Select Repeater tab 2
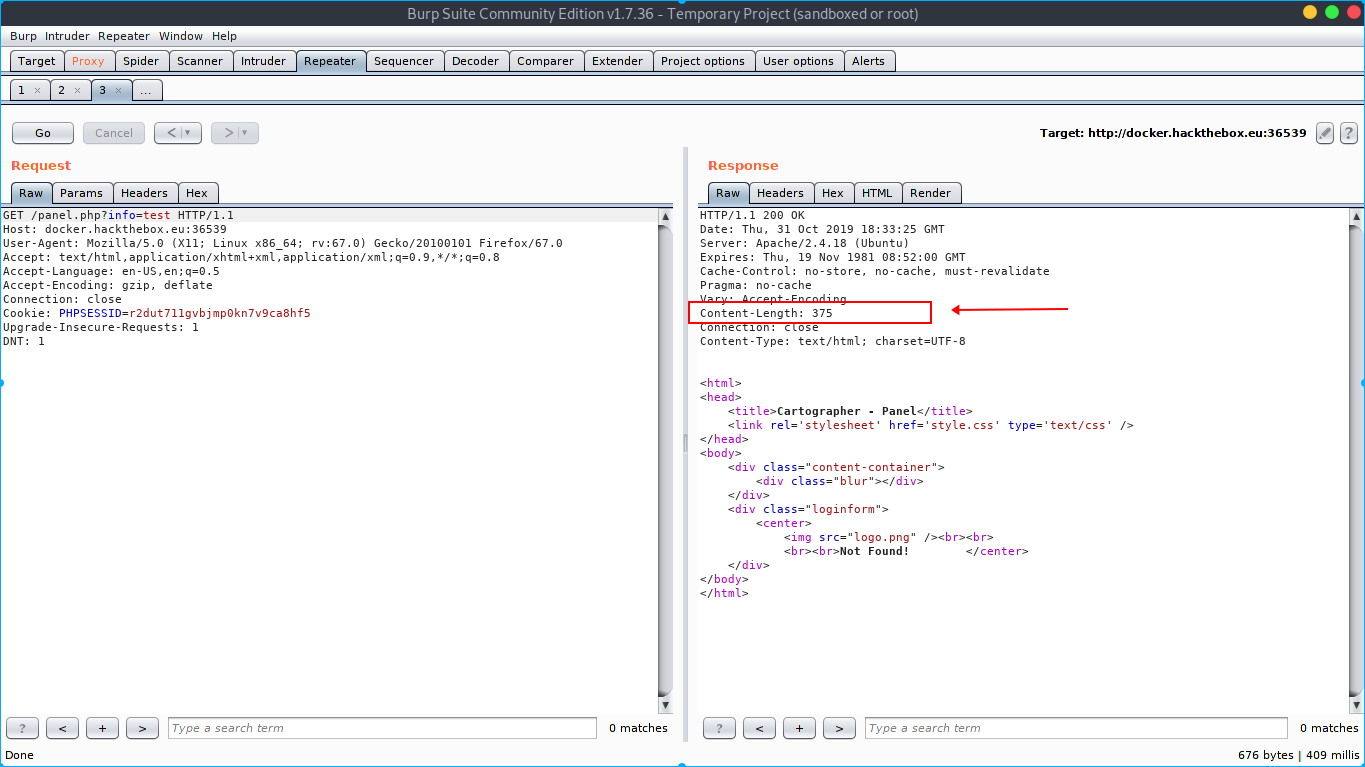 tap(61, 90)
